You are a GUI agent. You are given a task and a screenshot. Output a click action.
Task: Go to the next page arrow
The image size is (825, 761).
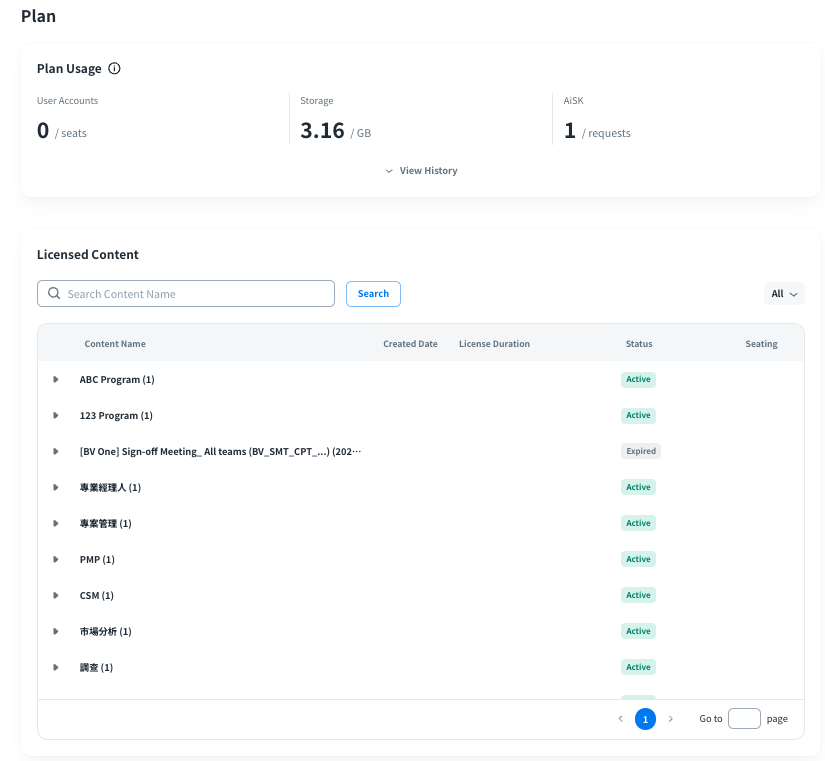670,719
